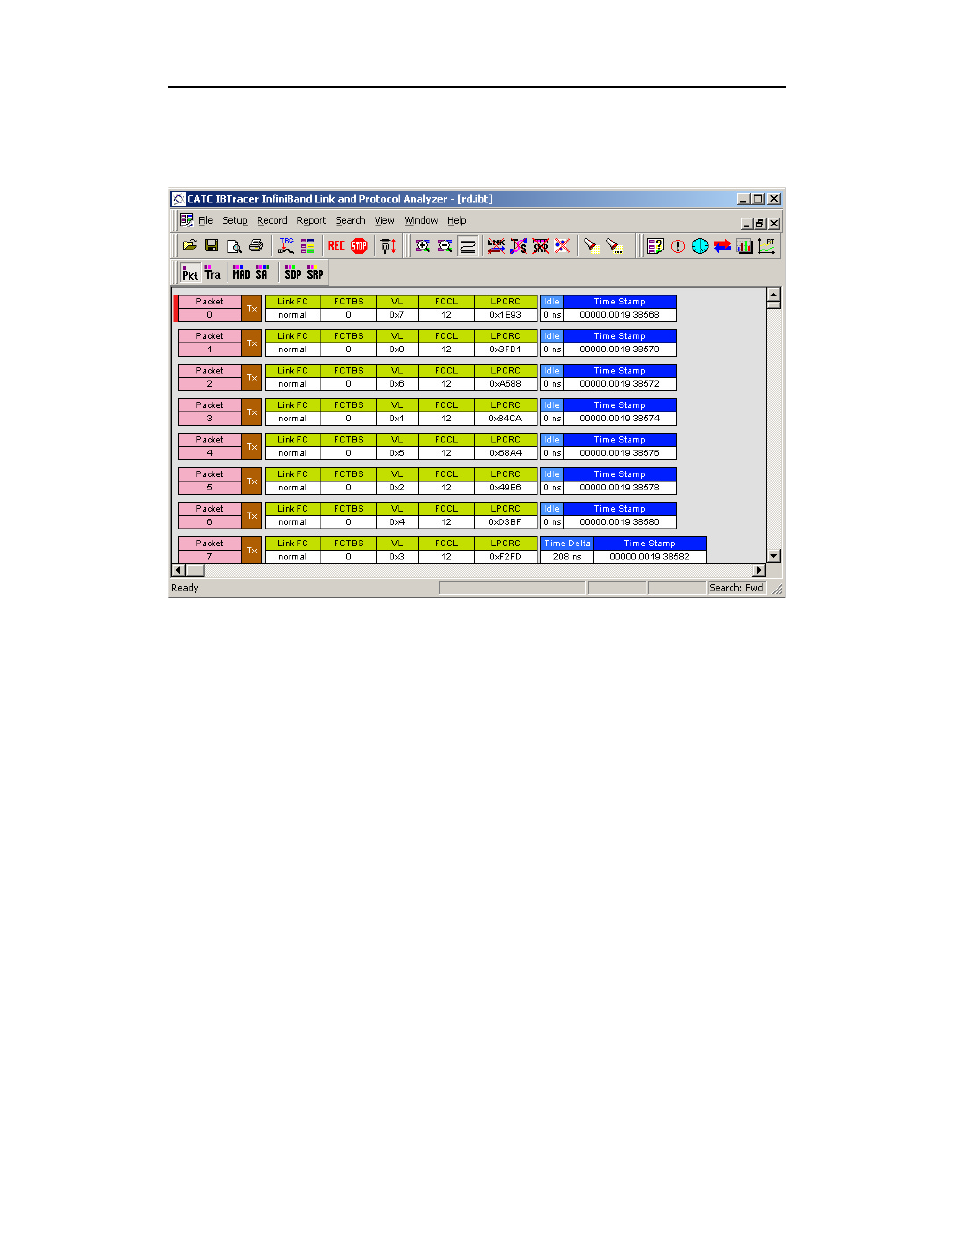This screenshot has width=954, height=1235.
Task: Open display options colored list icon
Action: coord(307,246)
